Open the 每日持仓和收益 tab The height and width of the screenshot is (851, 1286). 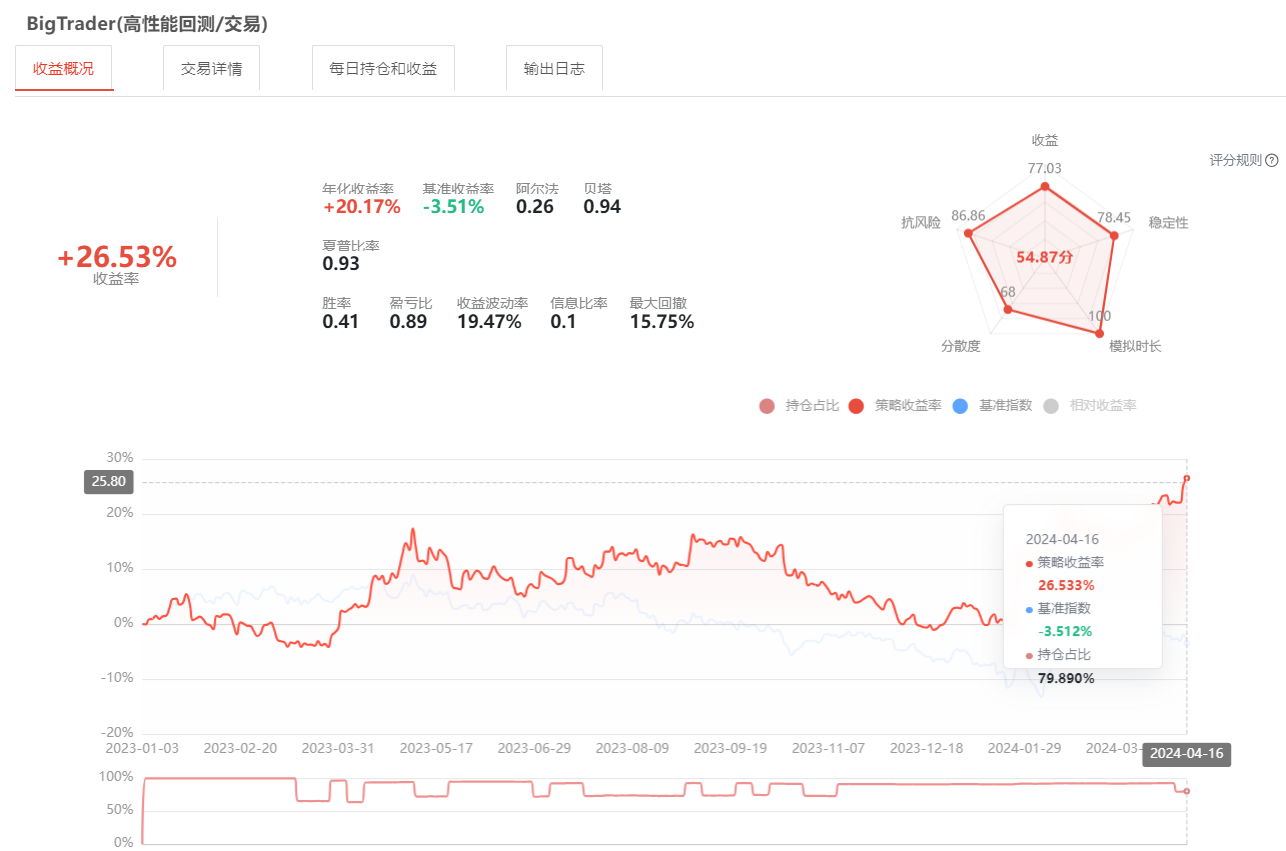tap(383, 68)
